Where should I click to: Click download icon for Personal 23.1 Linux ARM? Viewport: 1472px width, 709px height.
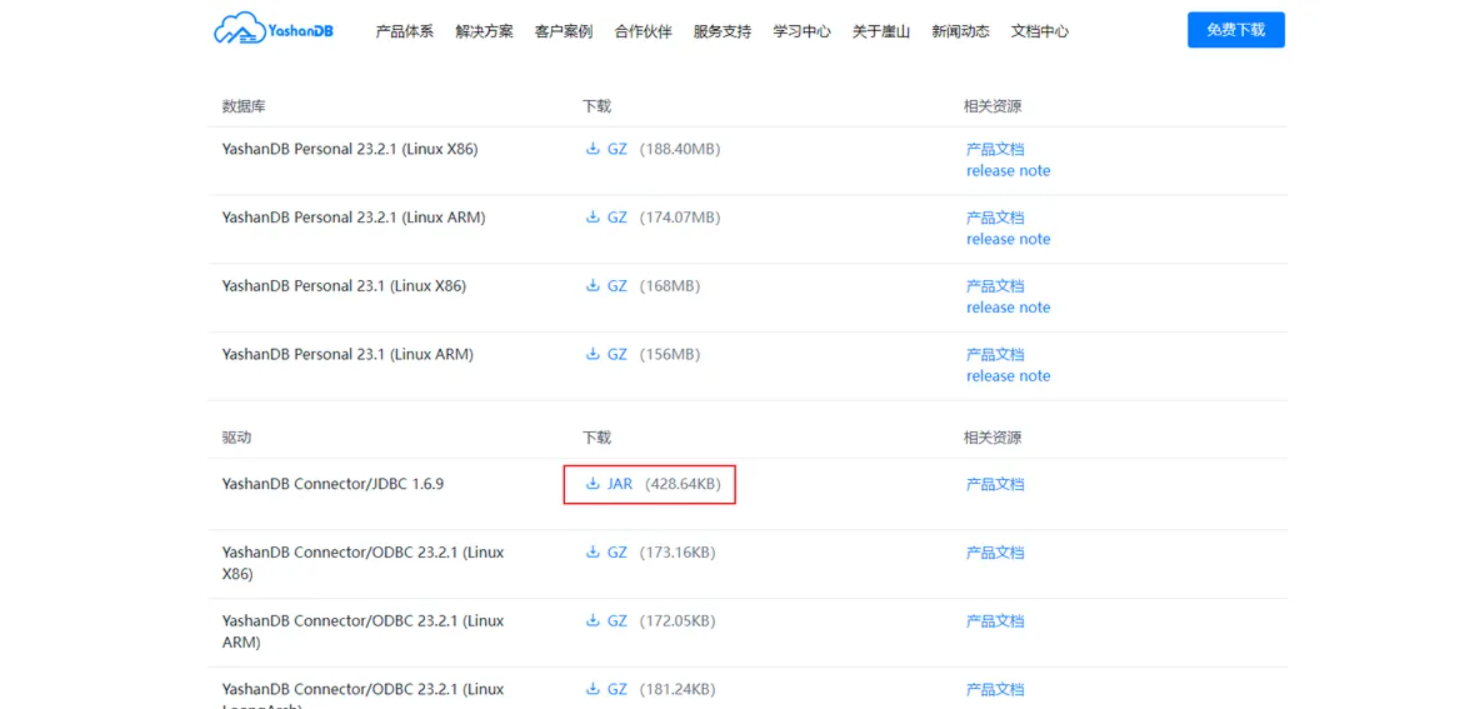click(x=592, y=354)
